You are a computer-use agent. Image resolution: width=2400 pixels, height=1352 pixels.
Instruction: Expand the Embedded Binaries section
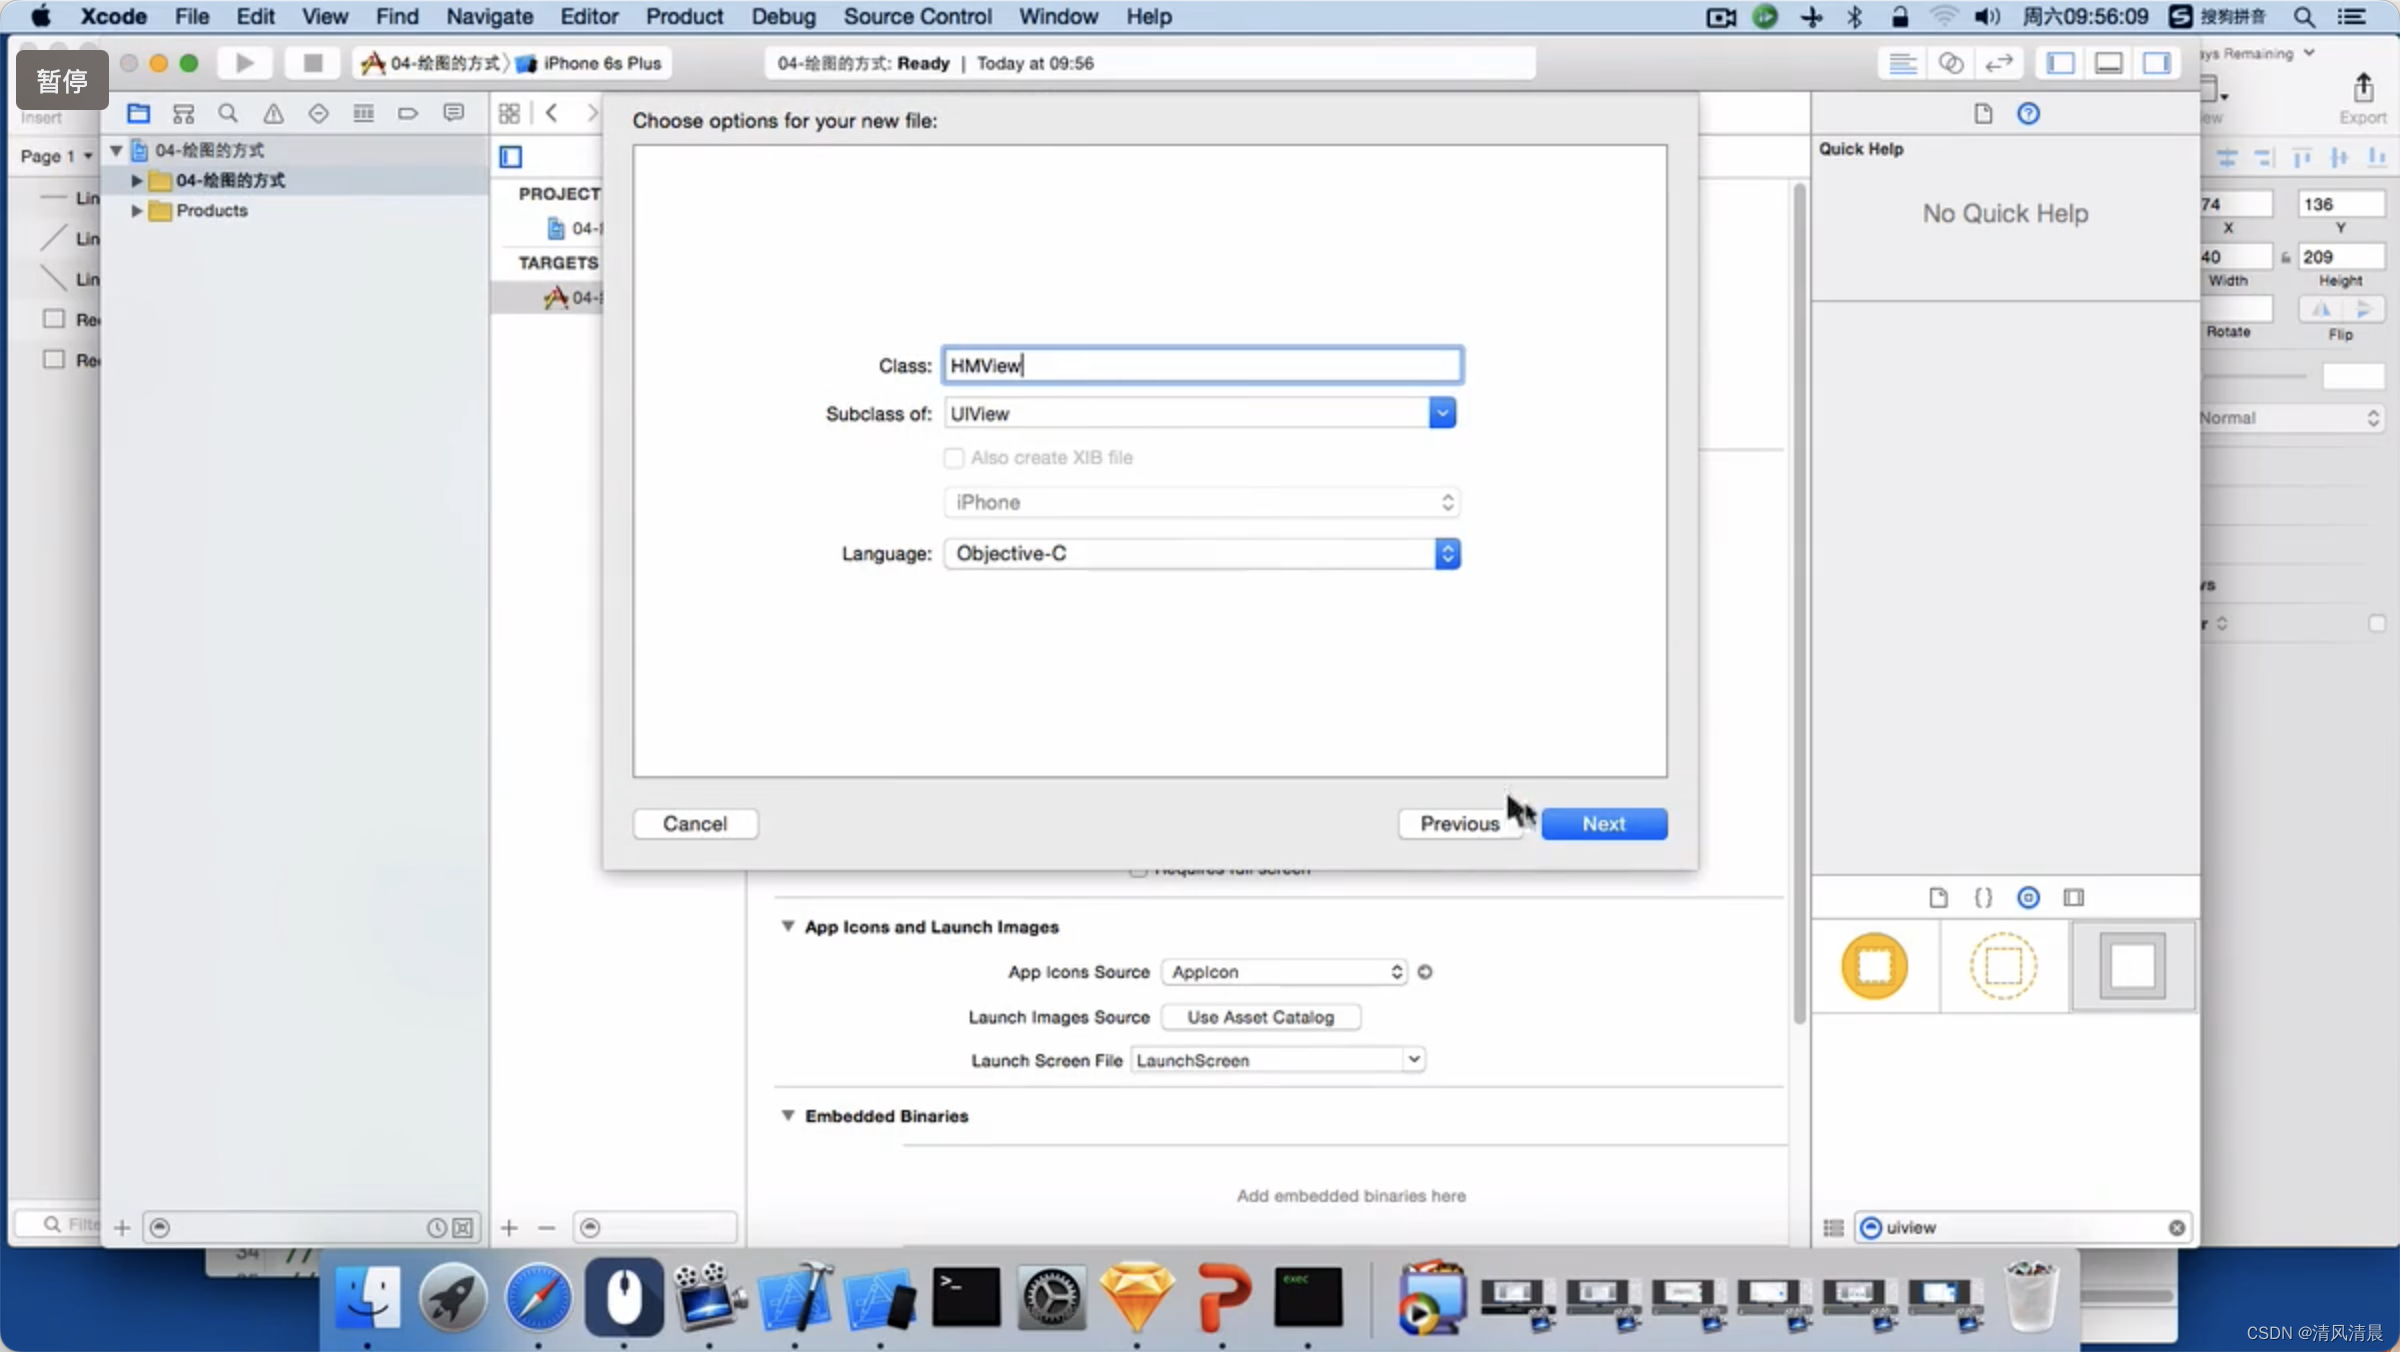(x=788, y=1116)
